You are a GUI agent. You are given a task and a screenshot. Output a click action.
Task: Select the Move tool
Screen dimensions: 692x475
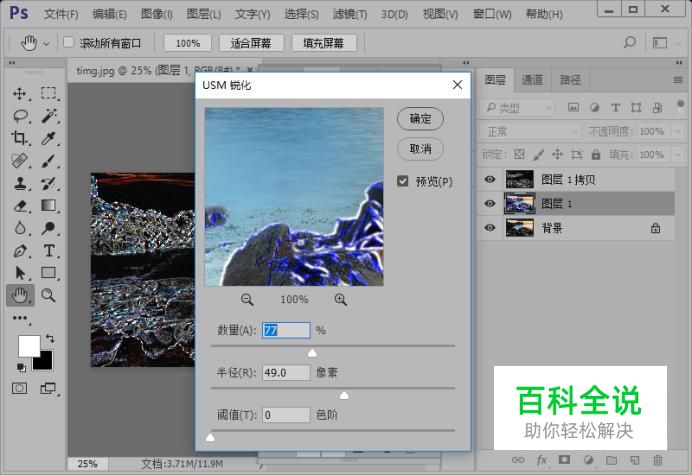coord(19,94)
